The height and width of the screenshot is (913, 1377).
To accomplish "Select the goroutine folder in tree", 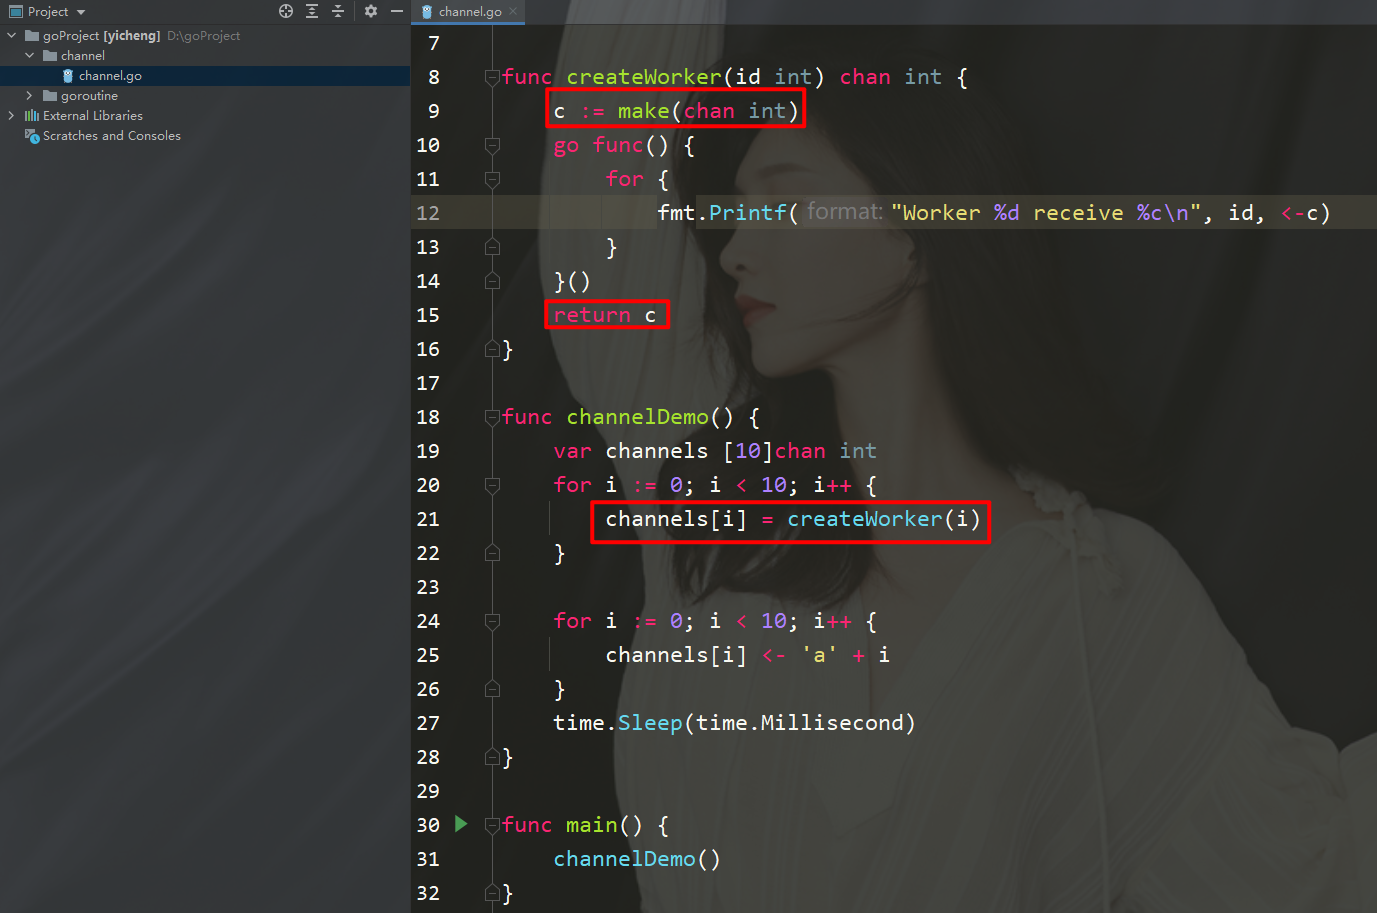I will pos(89,95).
